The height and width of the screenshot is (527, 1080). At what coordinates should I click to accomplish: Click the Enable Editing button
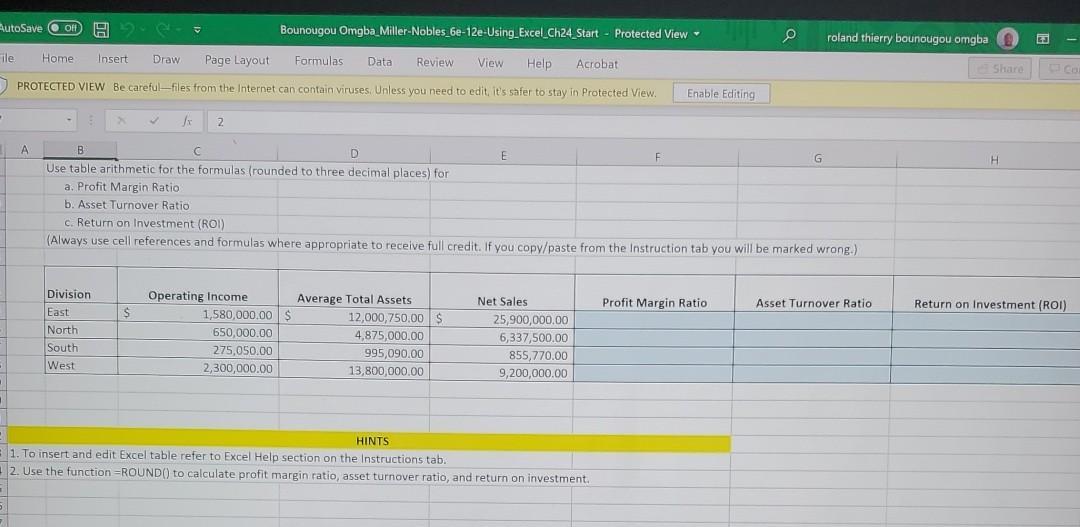coord(721,94)
